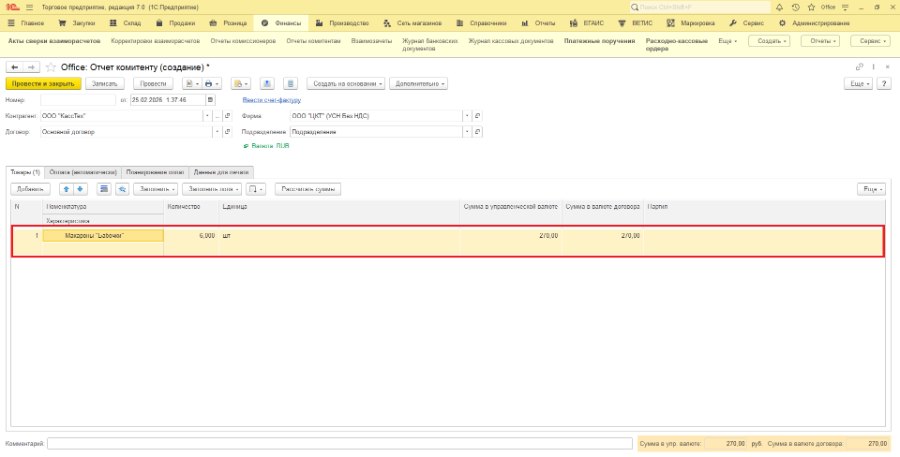Click the 1C logo icon

[14, 7]
